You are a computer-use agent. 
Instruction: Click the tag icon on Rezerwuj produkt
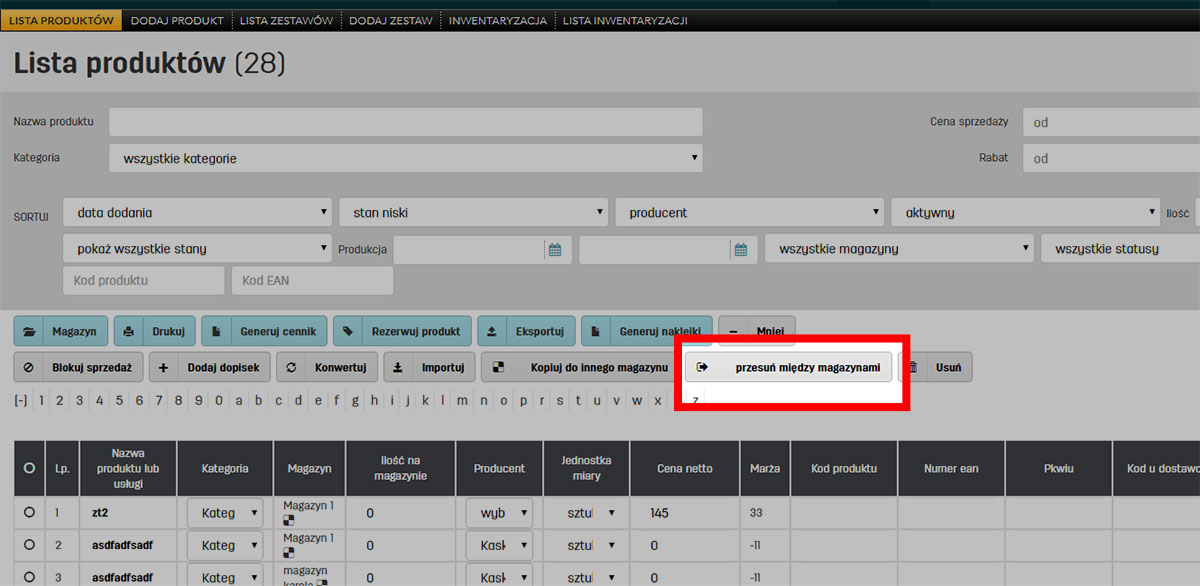pyautogui.click(x=349, y=331)
